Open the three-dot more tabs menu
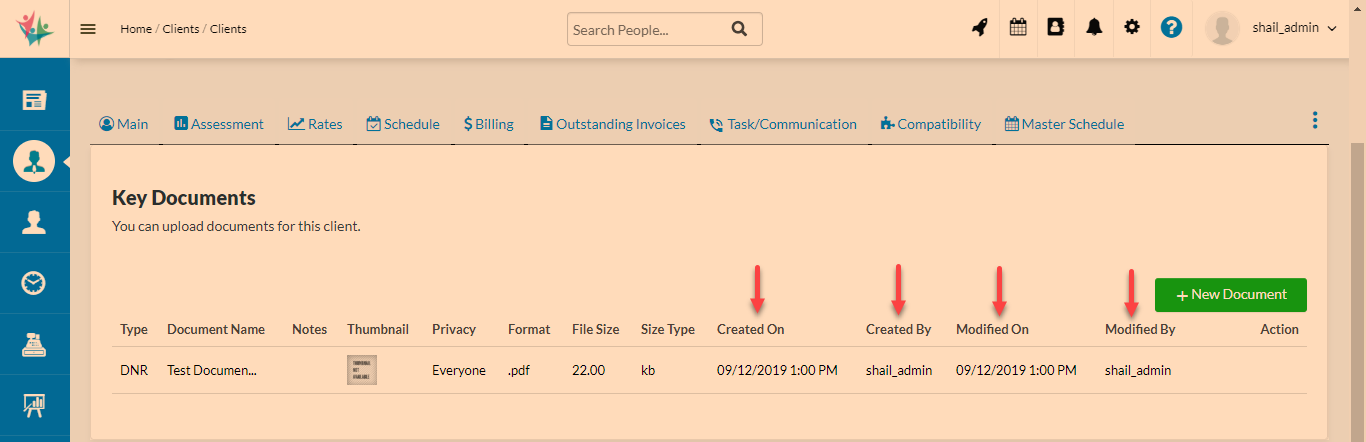Screen dimensions: 1366x442 point(1314,121)
